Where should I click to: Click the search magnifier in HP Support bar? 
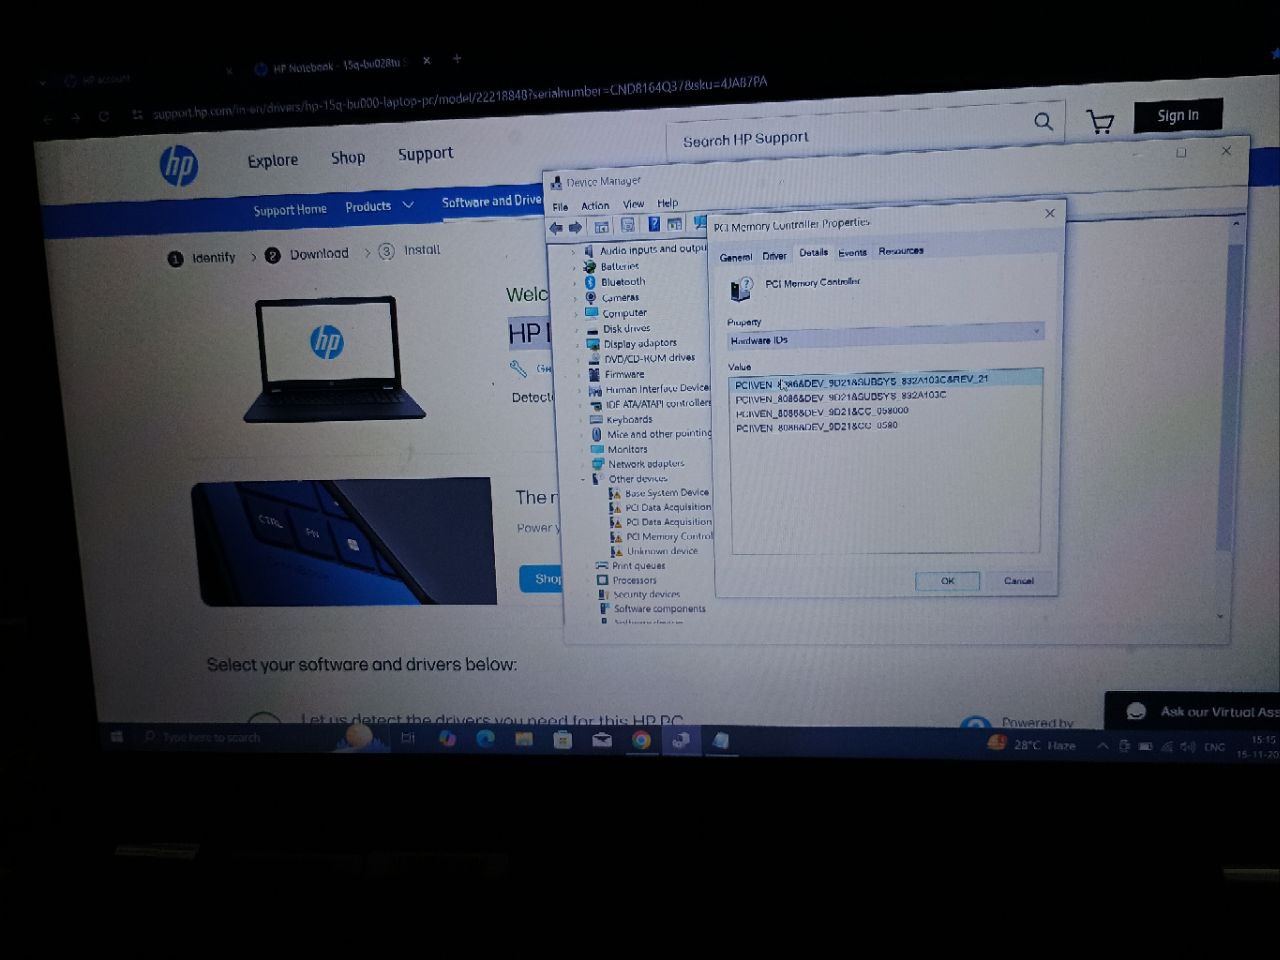[1043, 121]
